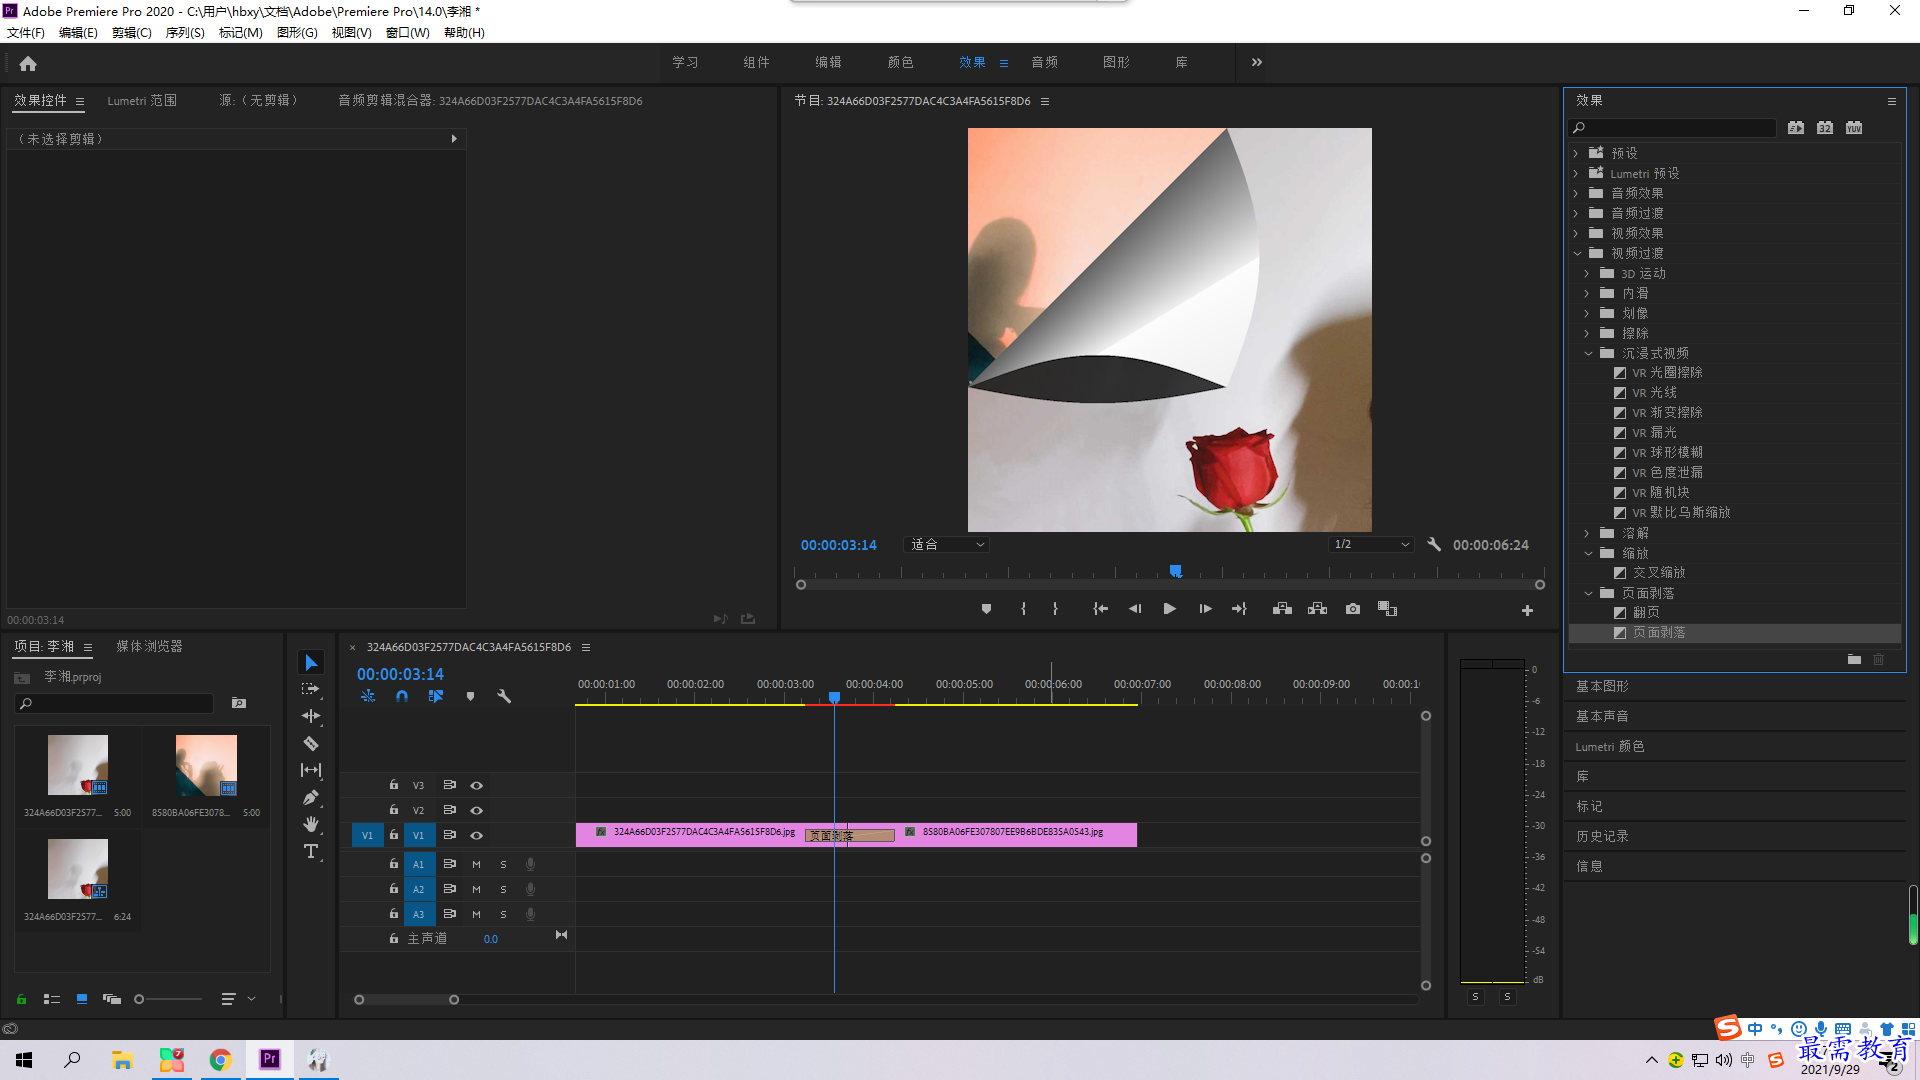Click the Home icon

[28, 64]
